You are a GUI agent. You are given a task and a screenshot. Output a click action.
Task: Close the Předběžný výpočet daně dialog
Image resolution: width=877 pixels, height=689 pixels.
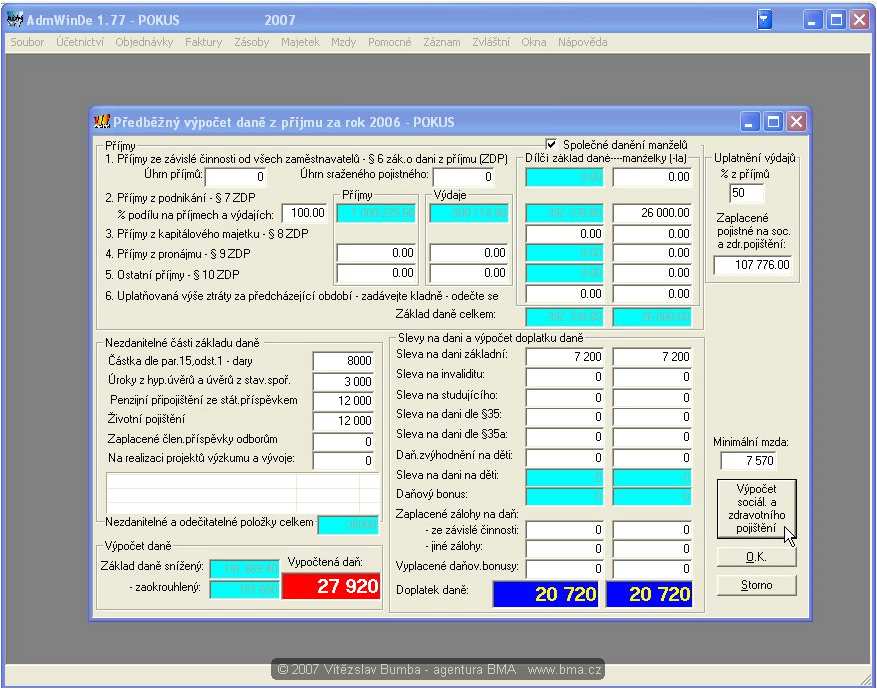click(796, 121)
